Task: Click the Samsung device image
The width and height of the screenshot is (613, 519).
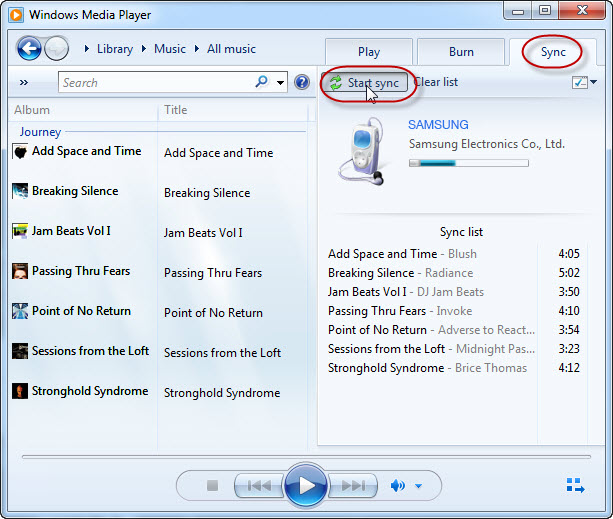Action: pyautogui.click(x=362, y=151)
